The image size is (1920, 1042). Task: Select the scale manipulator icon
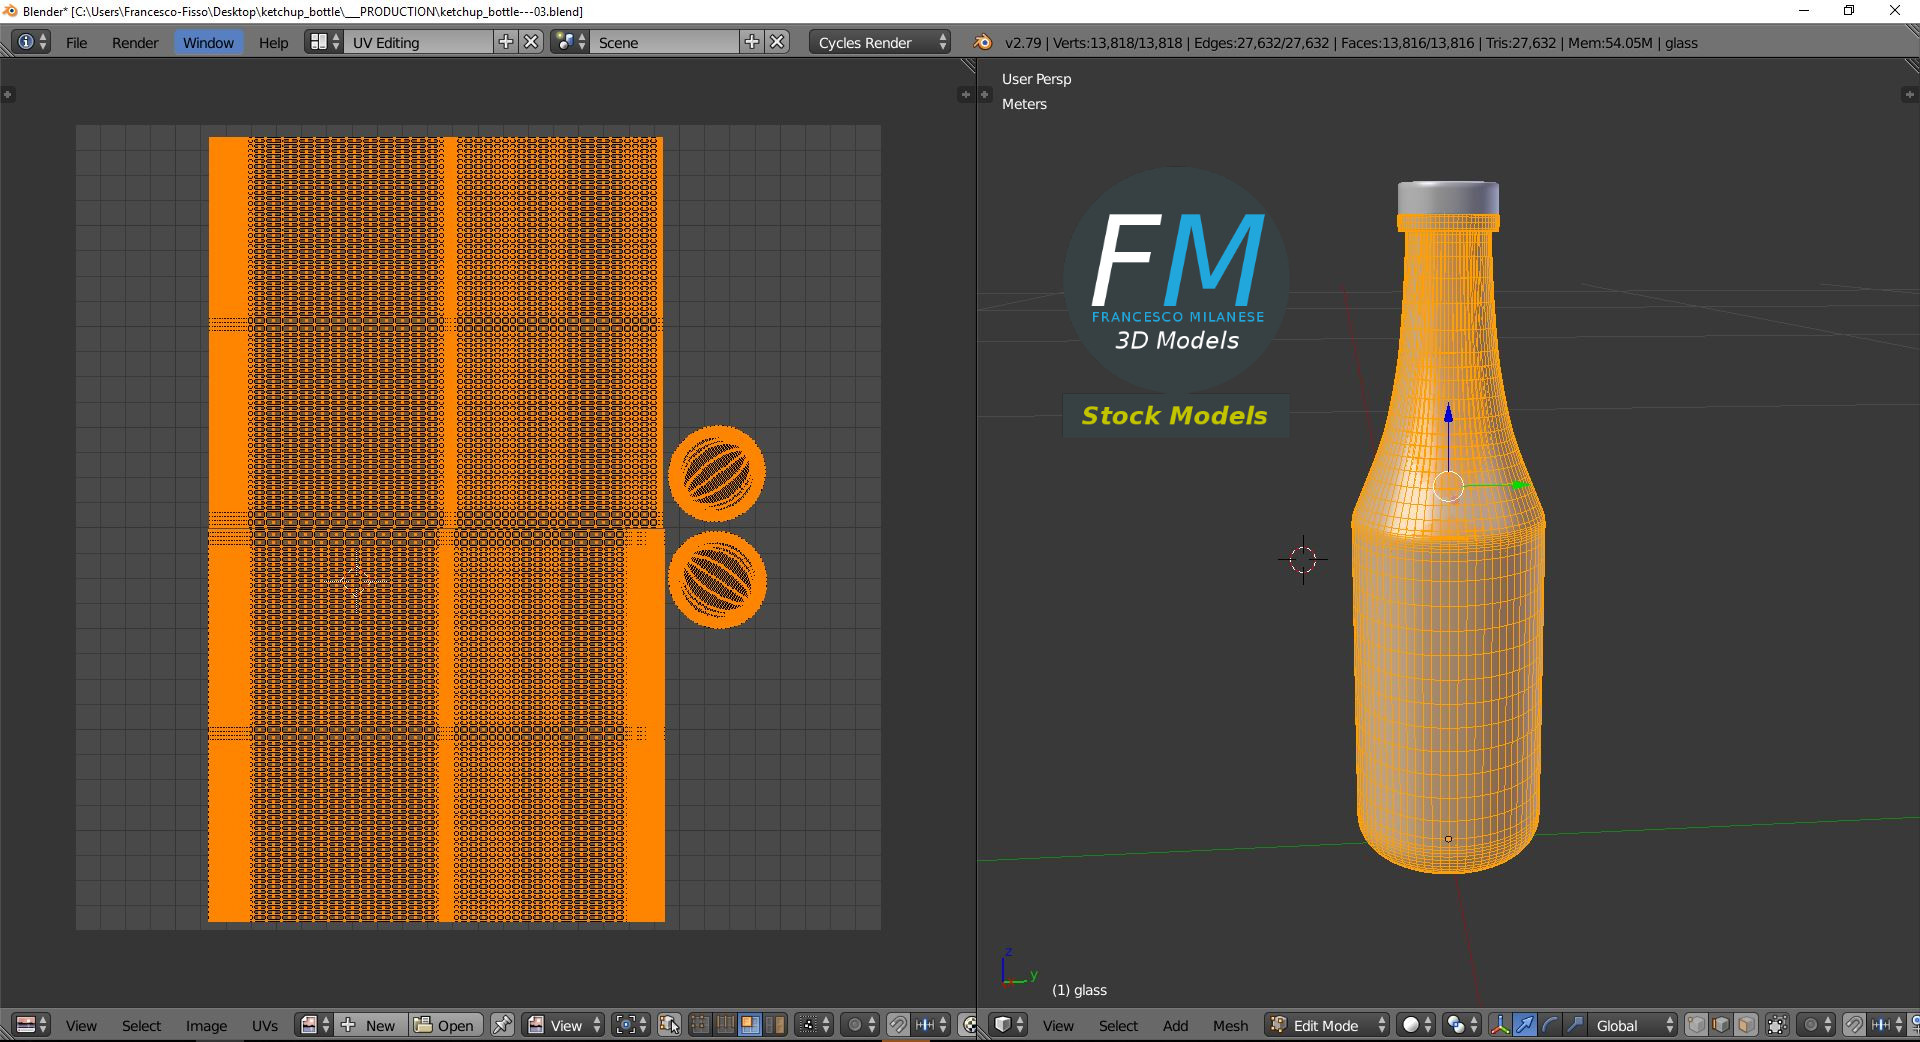(x=1574, y=1025)
